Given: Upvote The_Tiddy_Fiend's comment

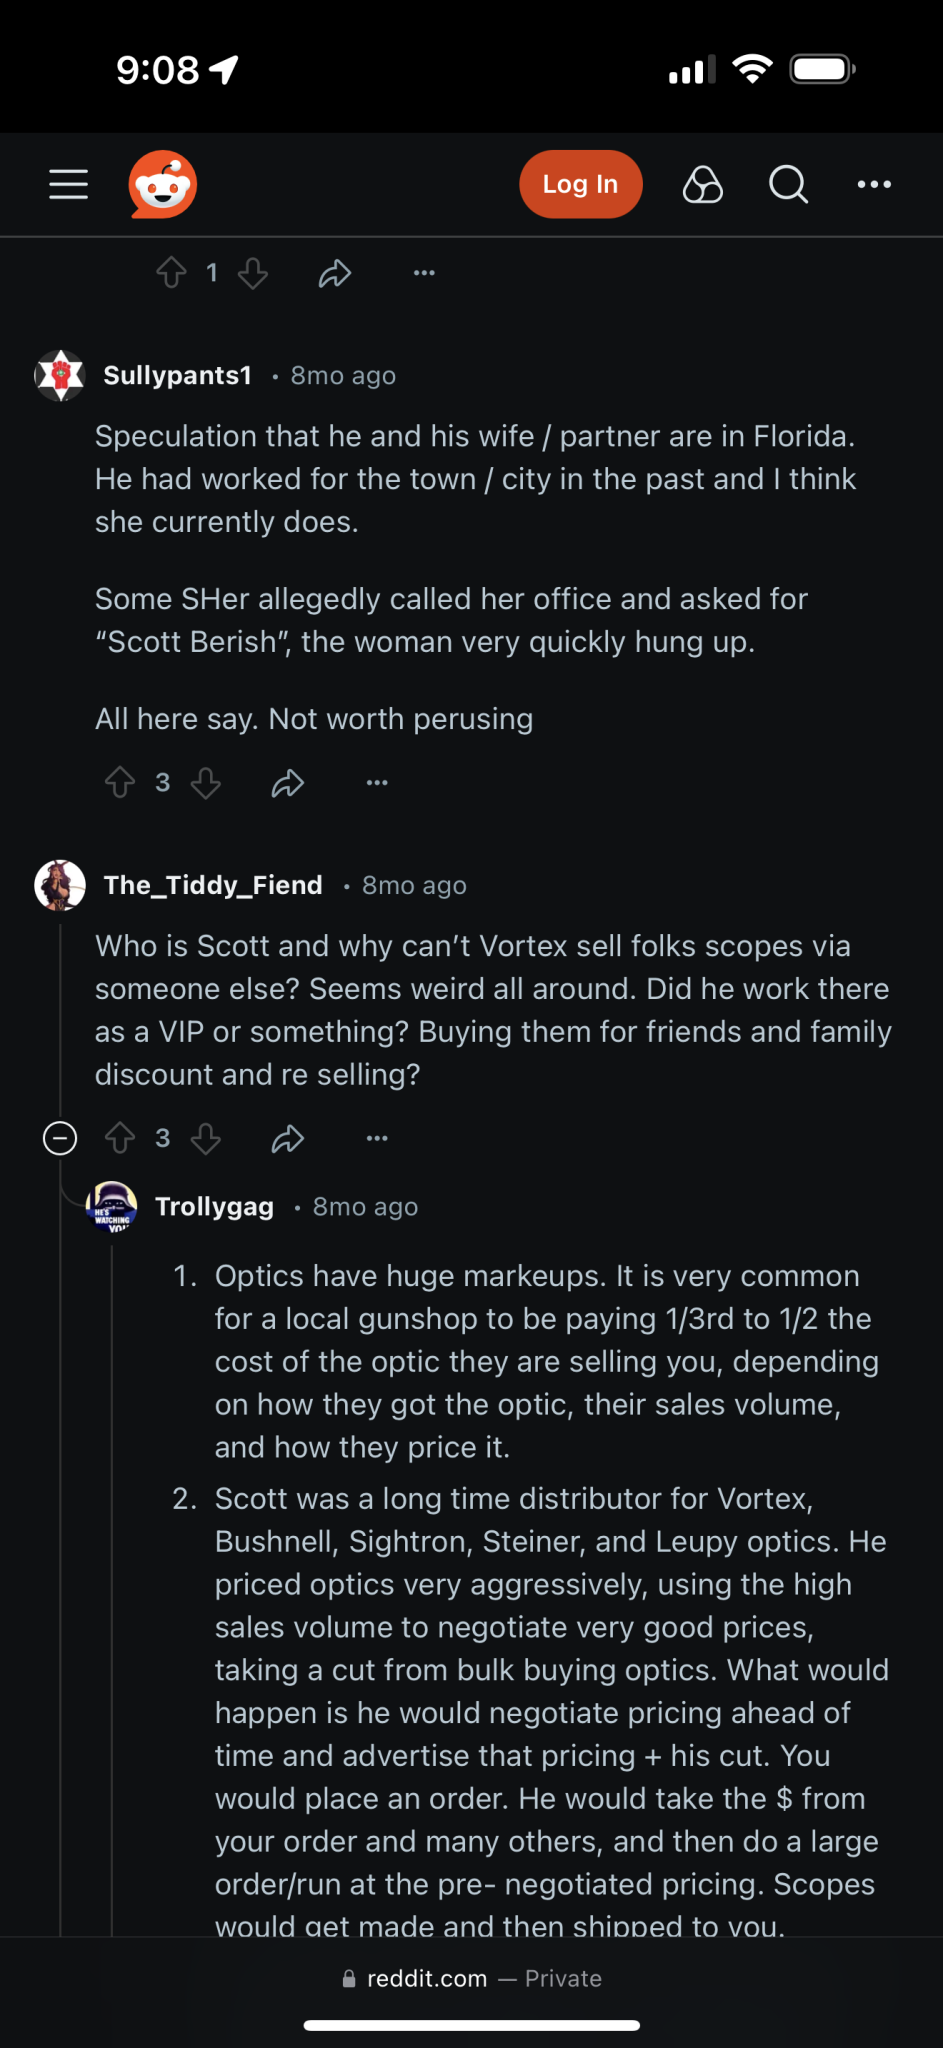Looking at the screenshot, I should point(120,1138).
